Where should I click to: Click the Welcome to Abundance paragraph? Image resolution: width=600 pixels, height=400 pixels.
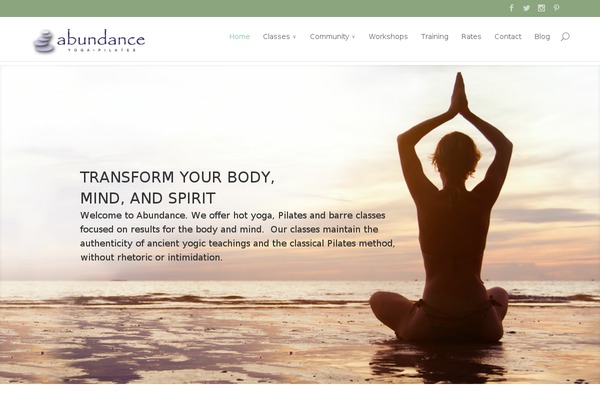tap(237, 236)
